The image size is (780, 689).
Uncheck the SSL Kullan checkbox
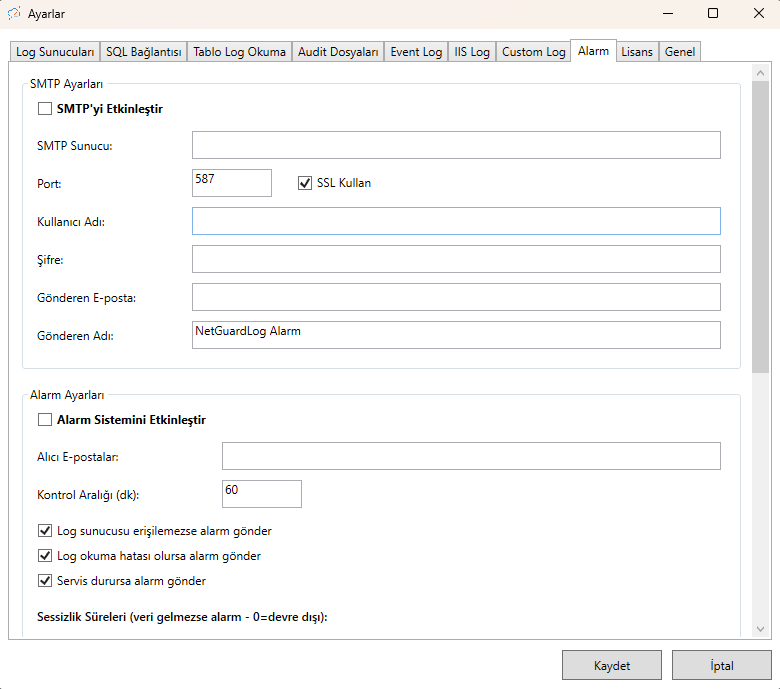(x=306, y=183)
